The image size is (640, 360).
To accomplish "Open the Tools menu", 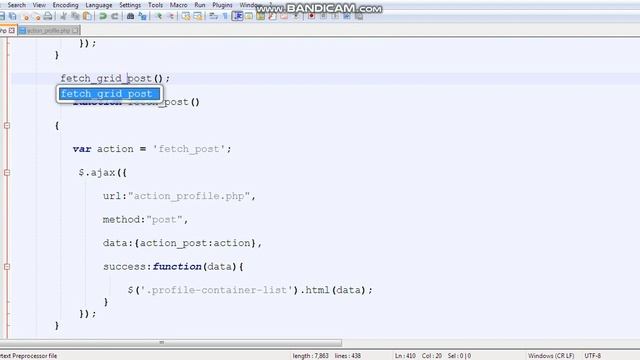I will (x=156, y=5).
